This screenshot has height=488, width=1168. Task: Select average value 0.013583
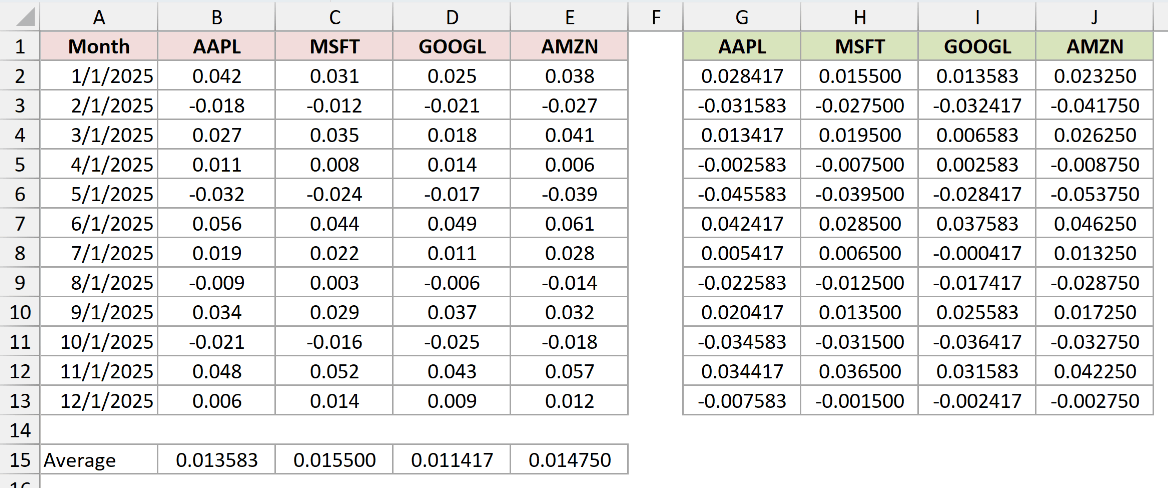[x=216, y=460]
